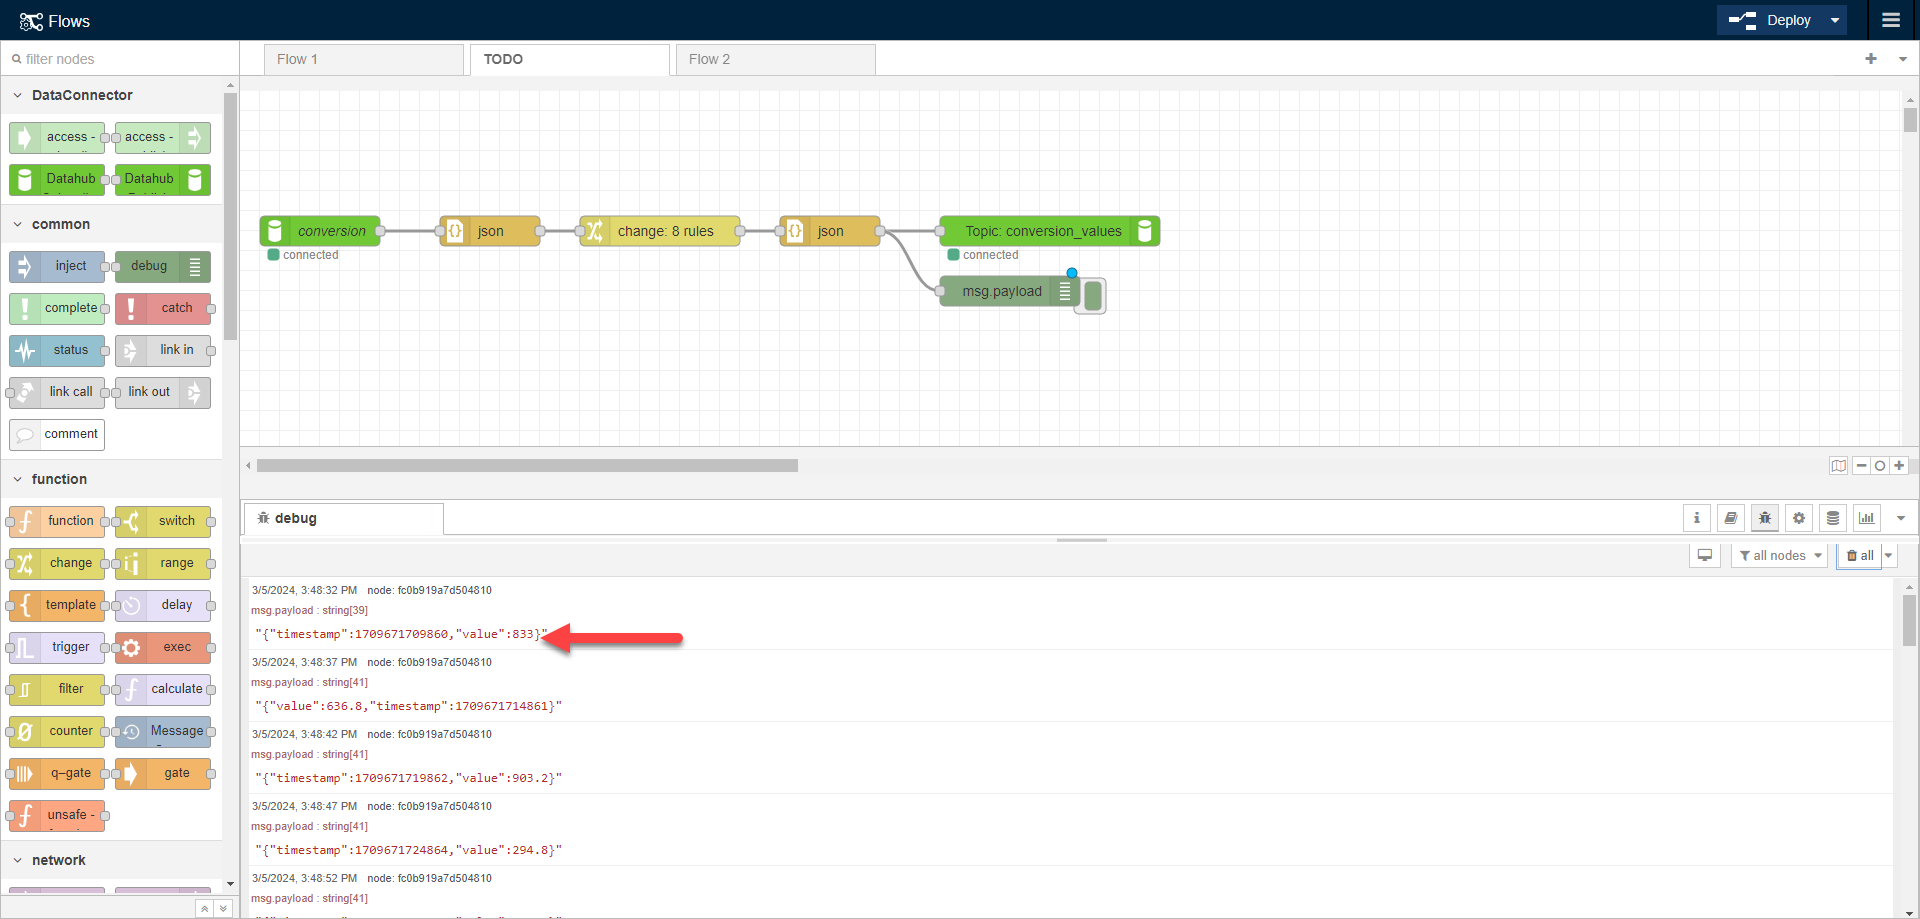Toggle the canvas navigator minimap

pyautogui.click(x=1840, y=465)
